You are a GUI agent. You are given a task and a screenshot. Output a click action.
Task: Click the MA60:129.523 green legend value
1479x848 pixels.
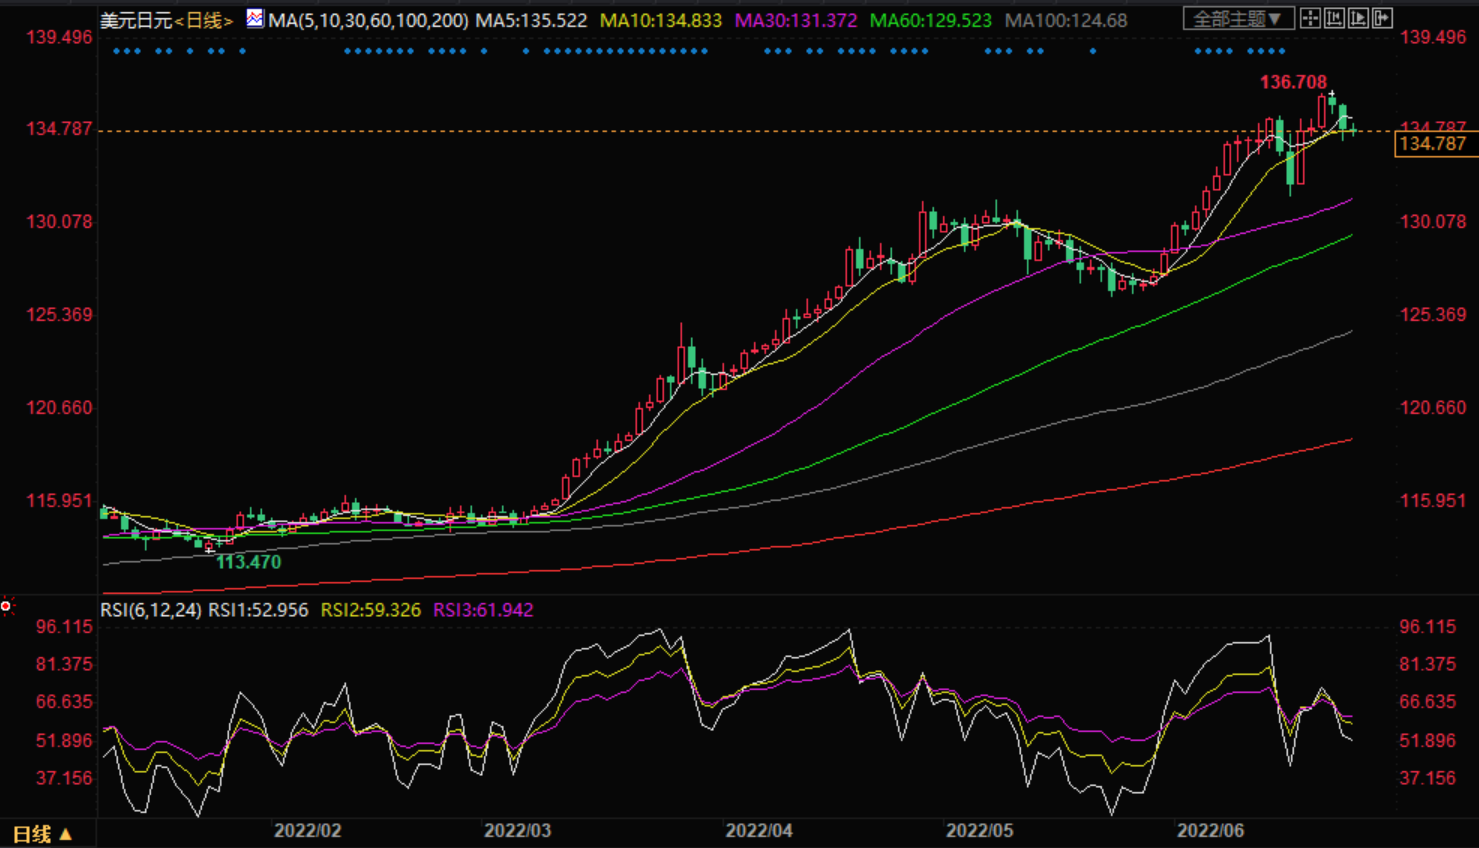pos(930,20)
